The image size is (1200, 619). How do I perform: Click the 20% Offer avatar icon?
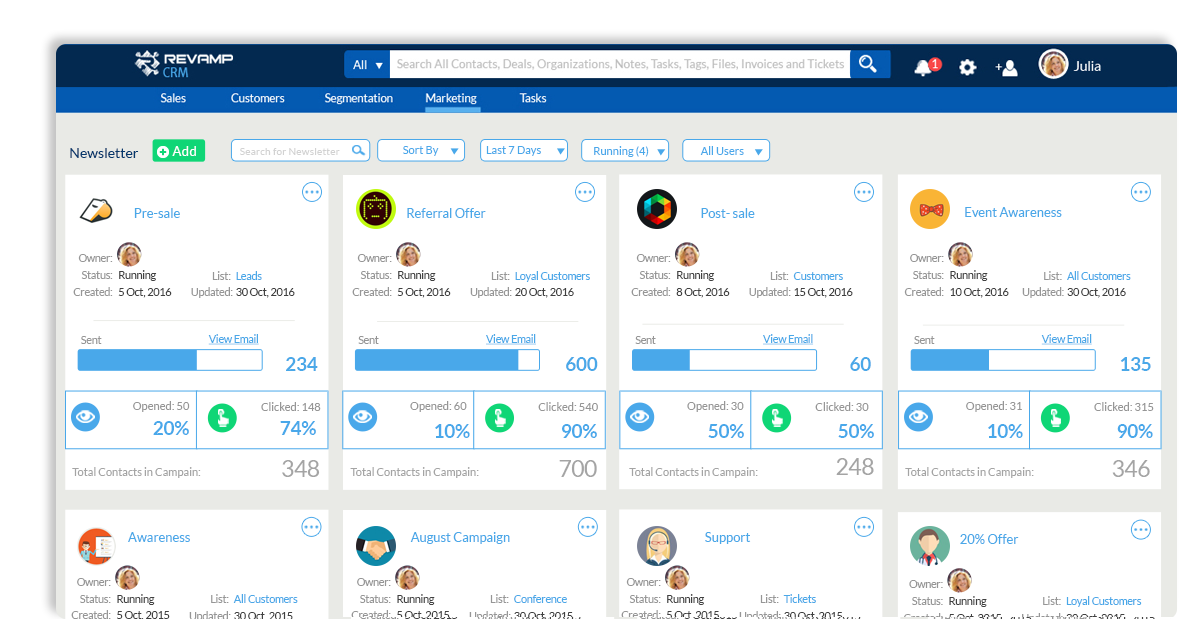[930, 546]
